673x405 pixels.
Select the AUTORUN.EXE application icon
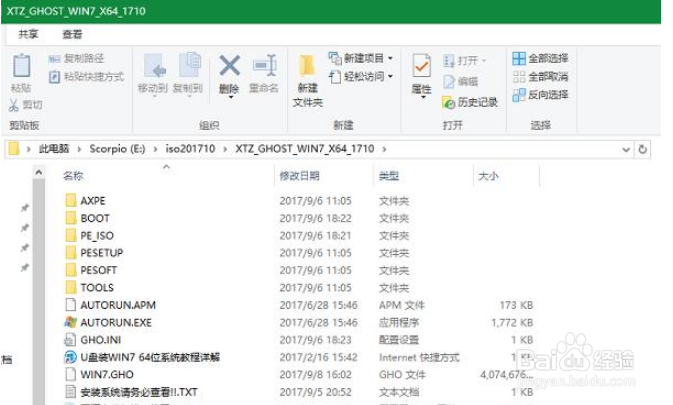click(70, 322)
